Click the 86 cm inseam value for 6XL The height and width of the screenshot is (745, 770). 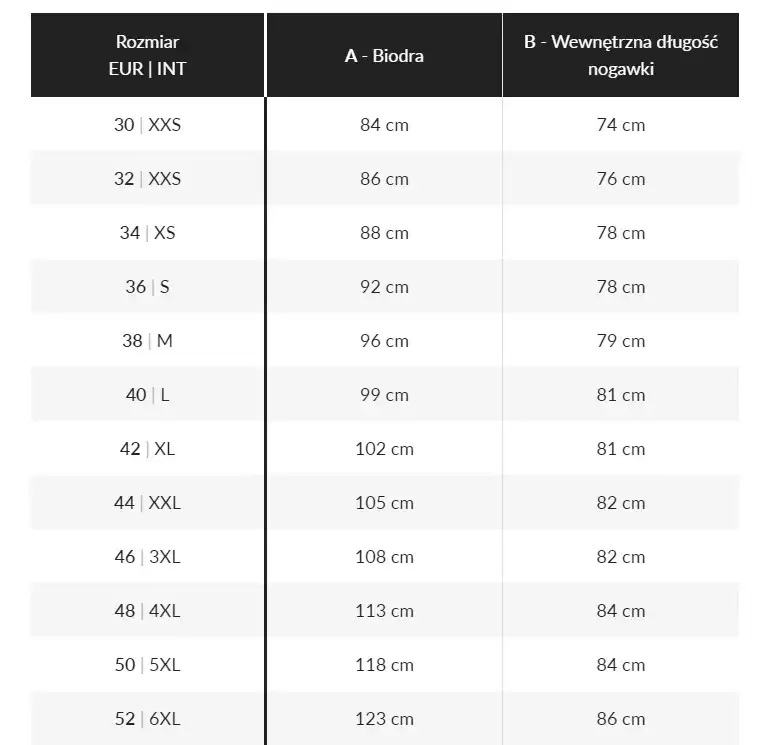(x=620, y=719)
